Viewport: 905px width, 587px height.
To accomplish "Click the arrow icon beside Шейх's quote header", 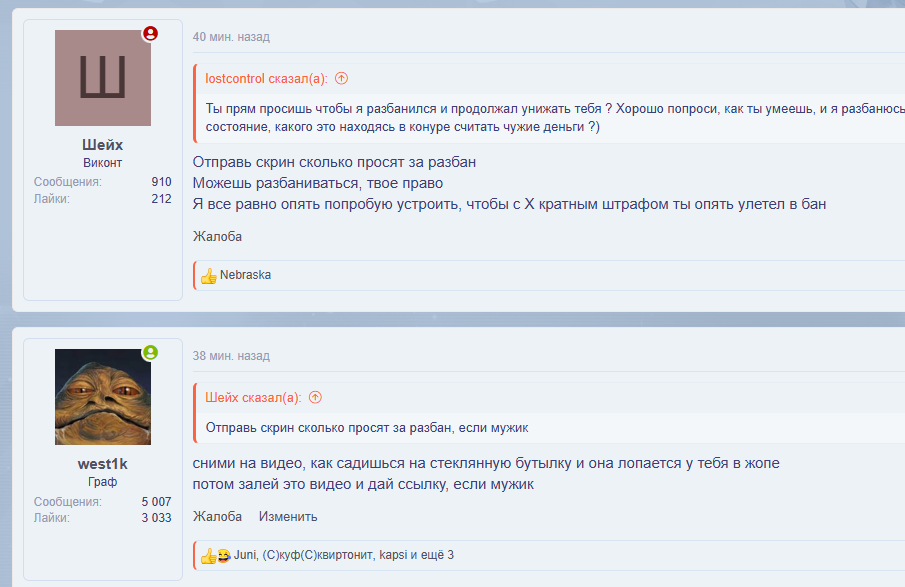I will 315,397.
